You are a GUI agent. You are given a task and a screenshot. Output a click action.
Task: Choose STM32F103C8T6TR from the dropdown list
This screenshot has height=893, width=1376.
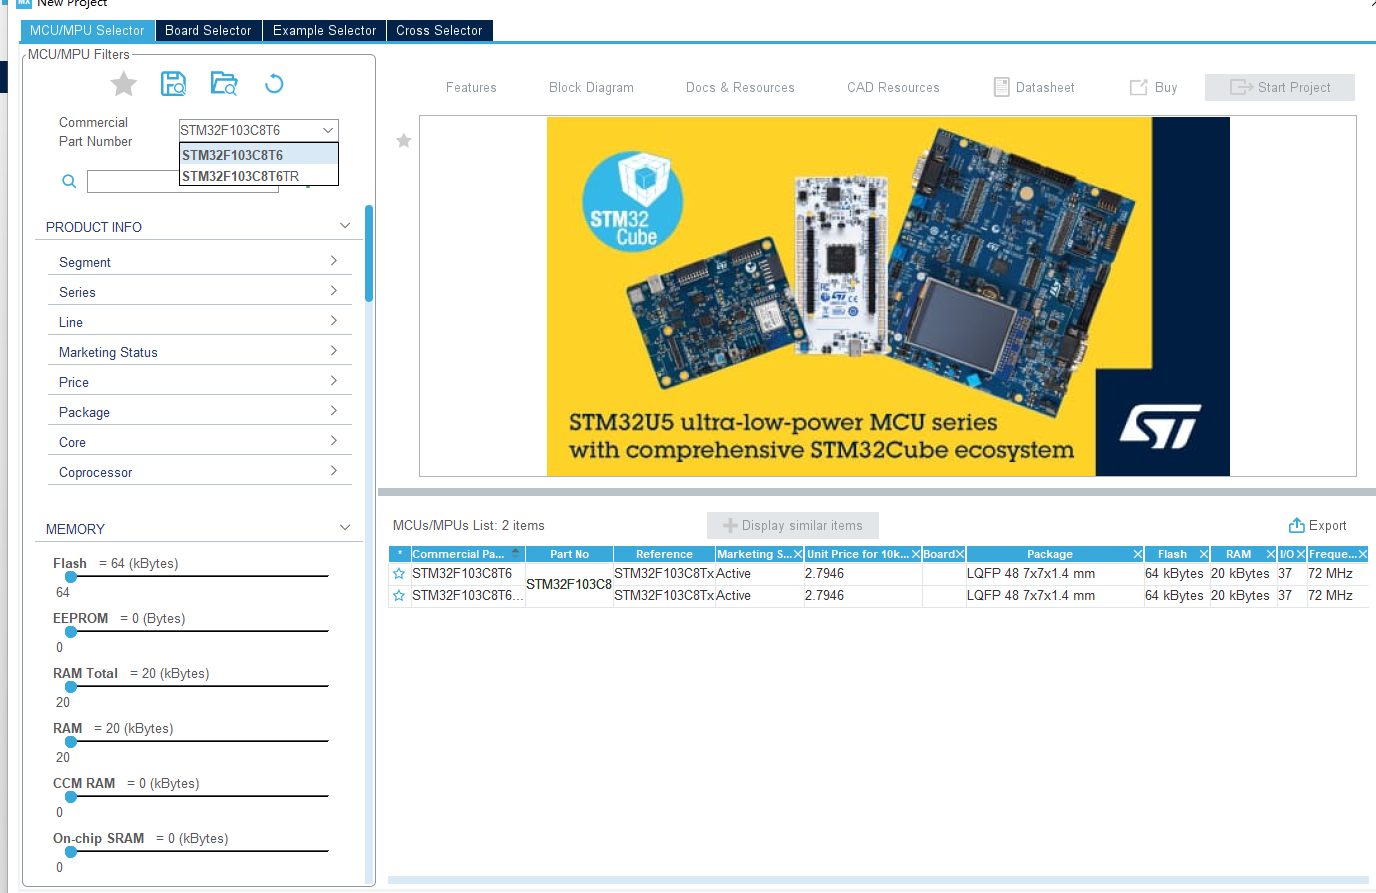click(259, 176)
